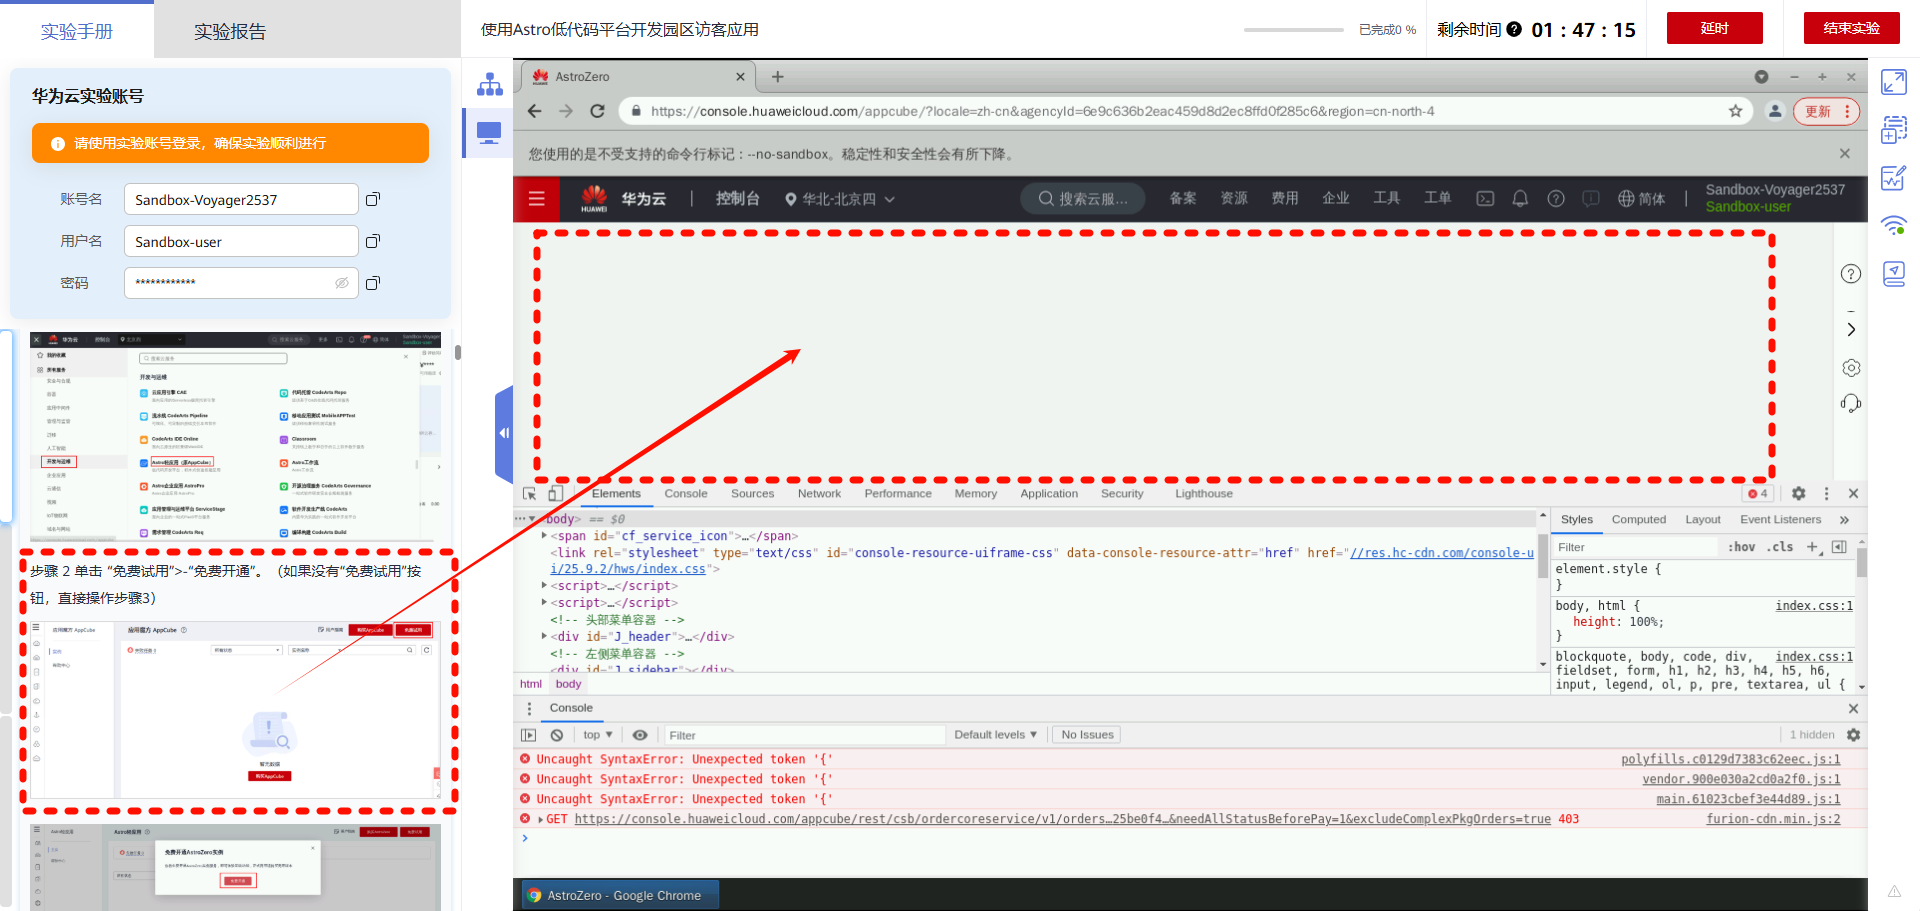Switch to the DevTools Network tab
The width and height of the screenshot is (1920, 911).
tap(819, 494)
